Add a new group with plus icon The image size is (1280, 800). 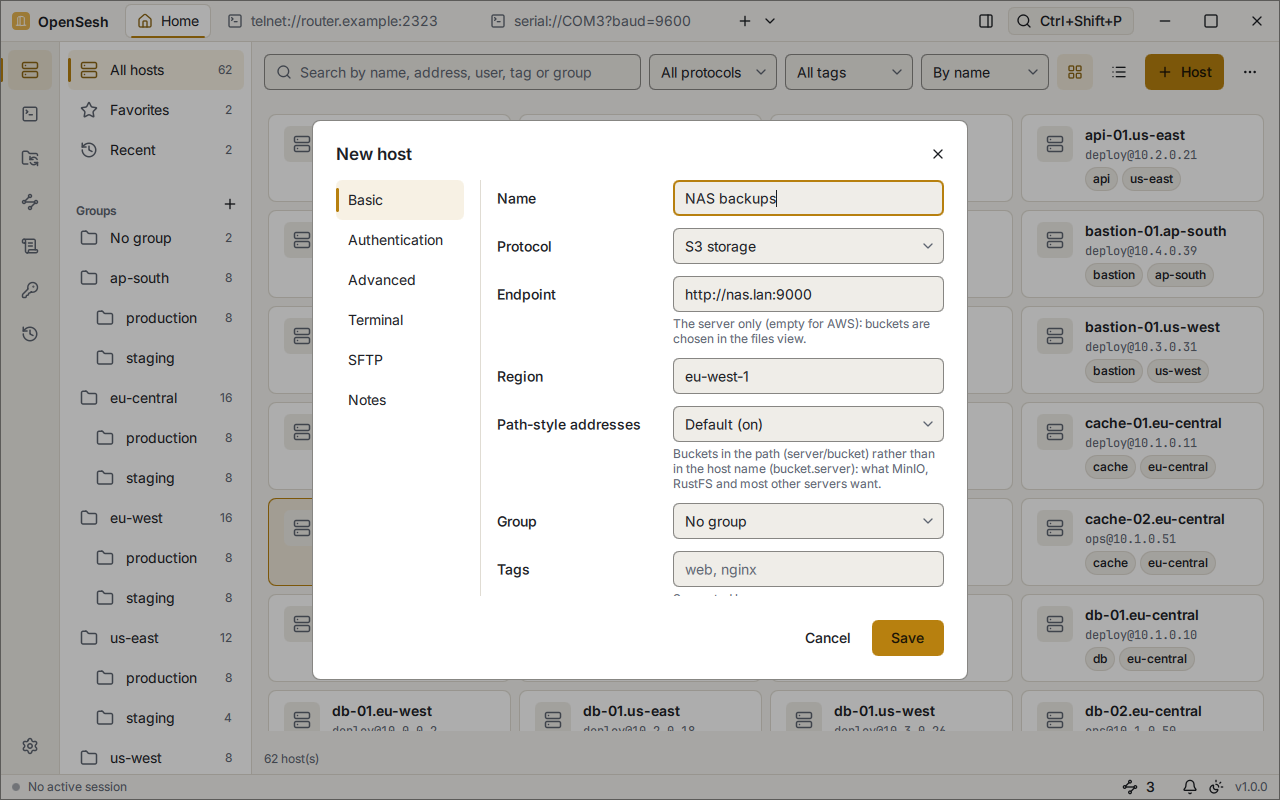click(x=230, y=204)
